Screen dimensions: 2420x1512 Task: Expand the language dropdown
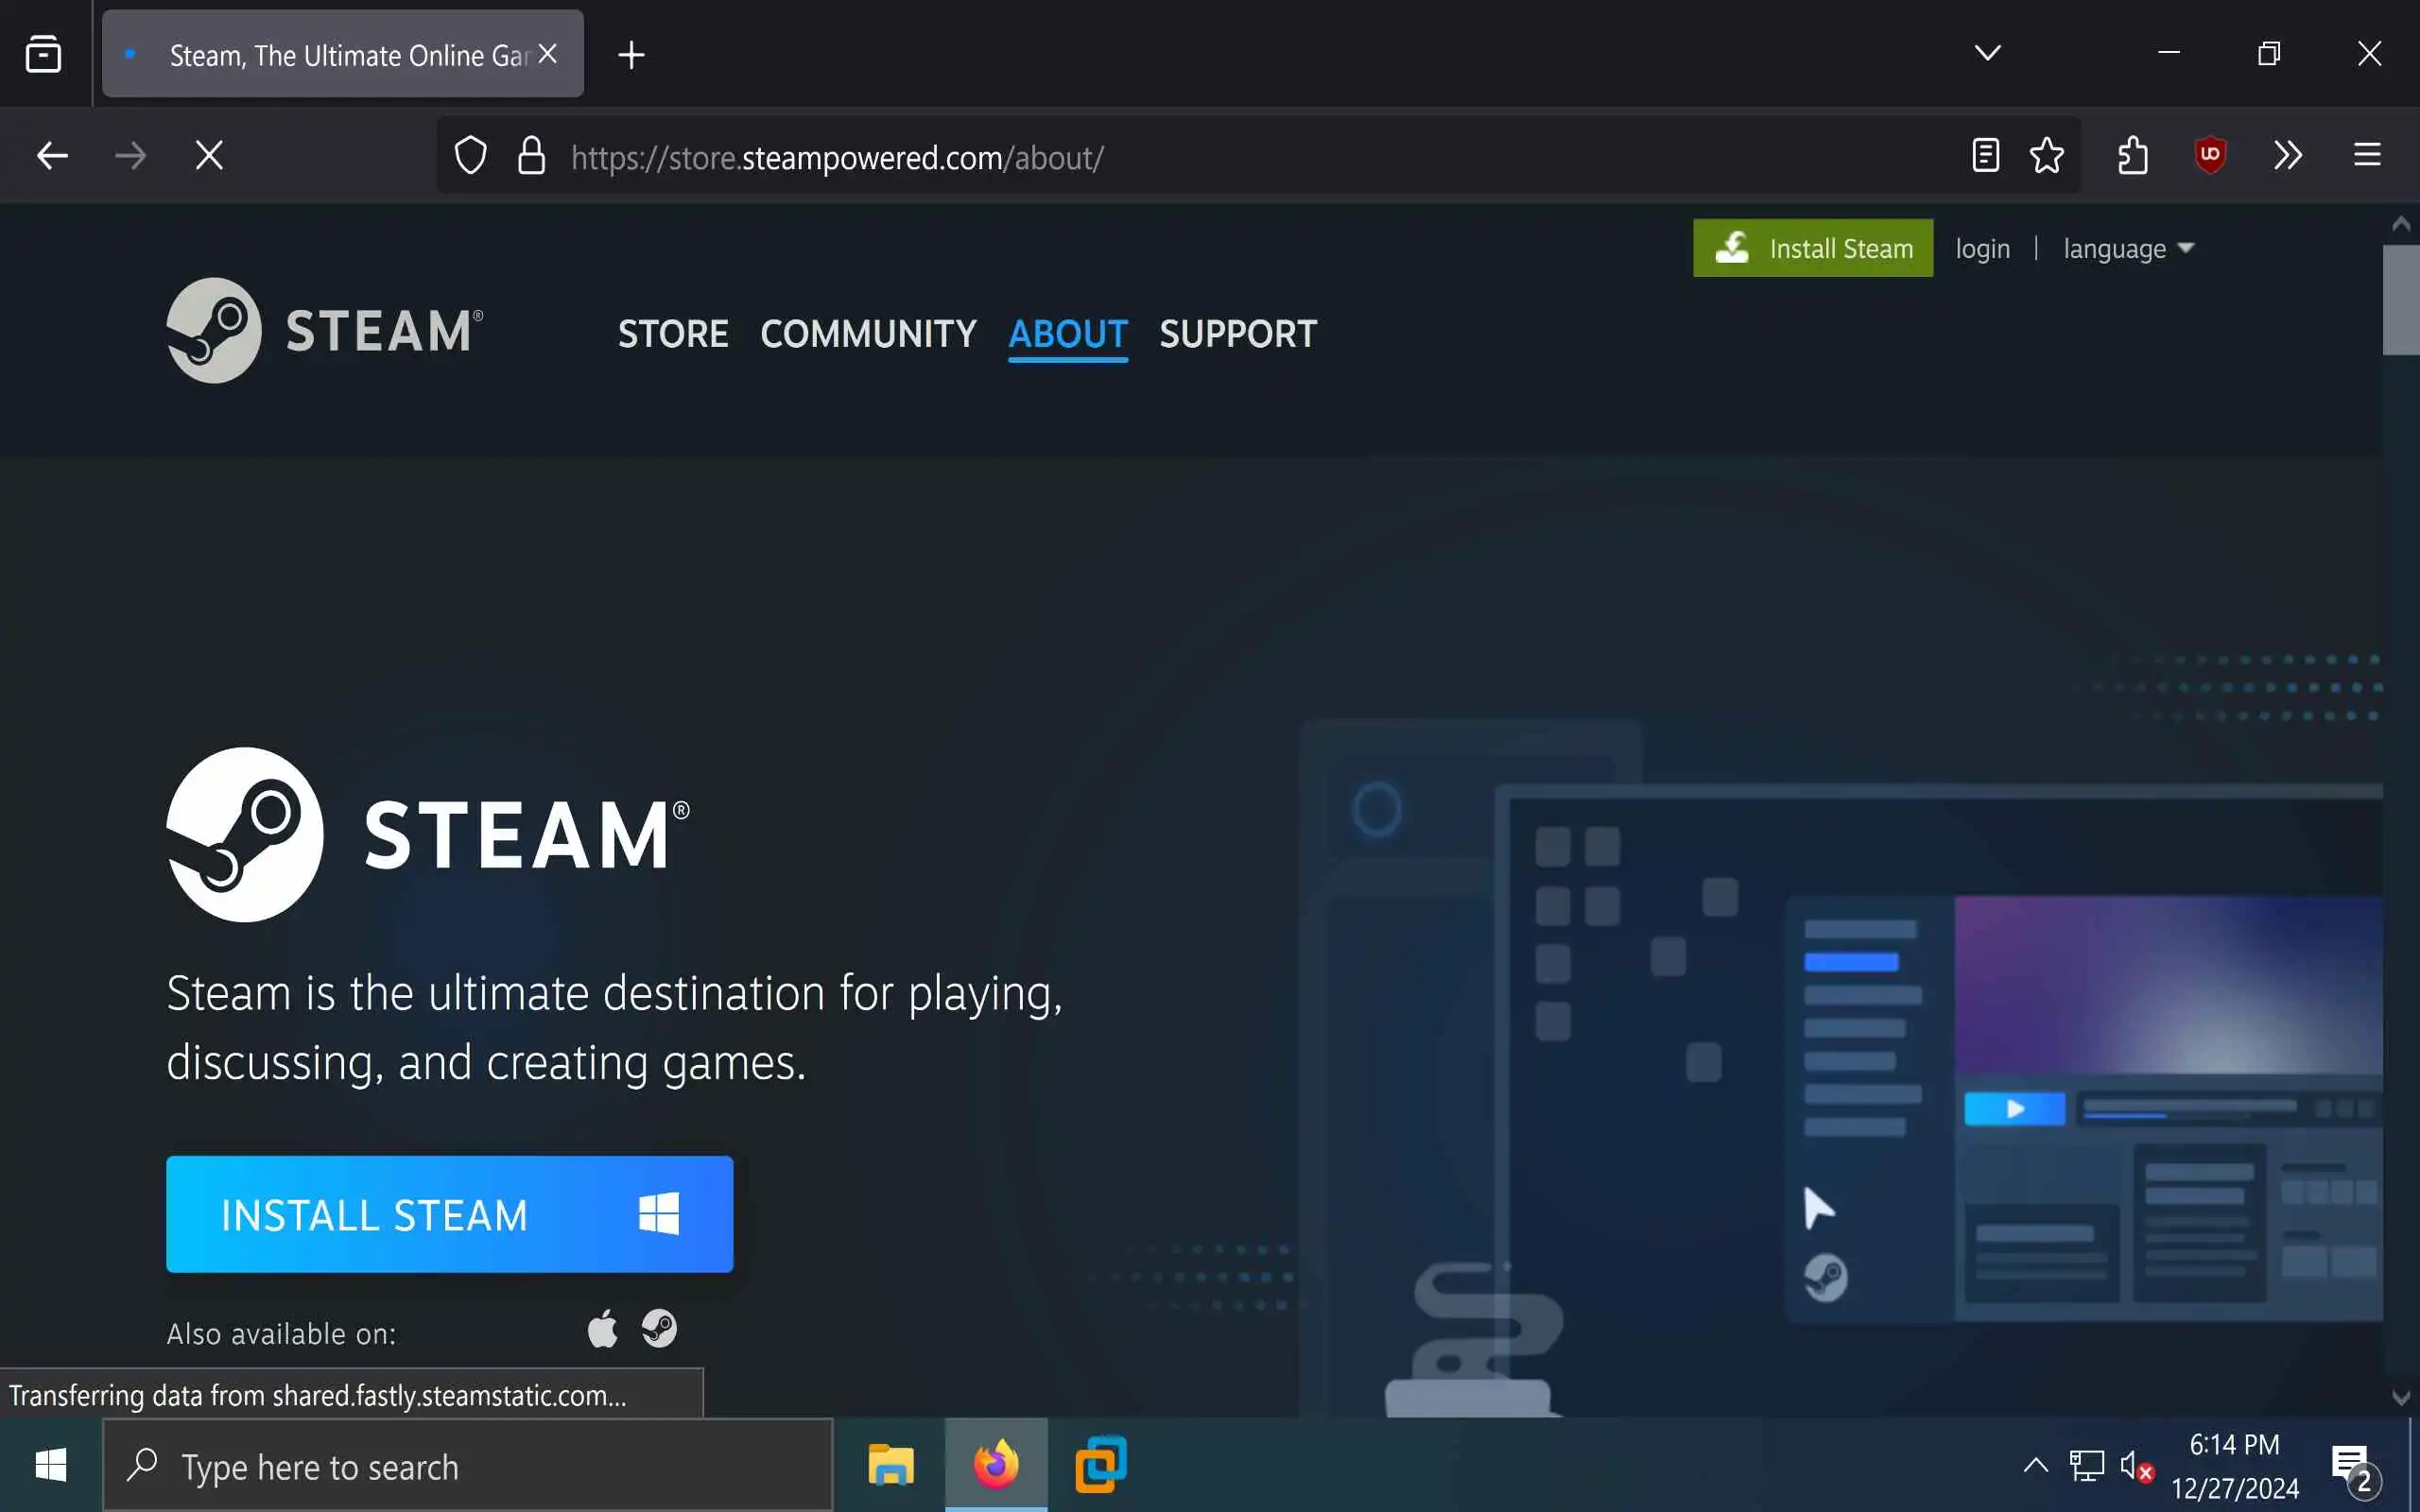pyautogui.click(x=2128, y=249)
